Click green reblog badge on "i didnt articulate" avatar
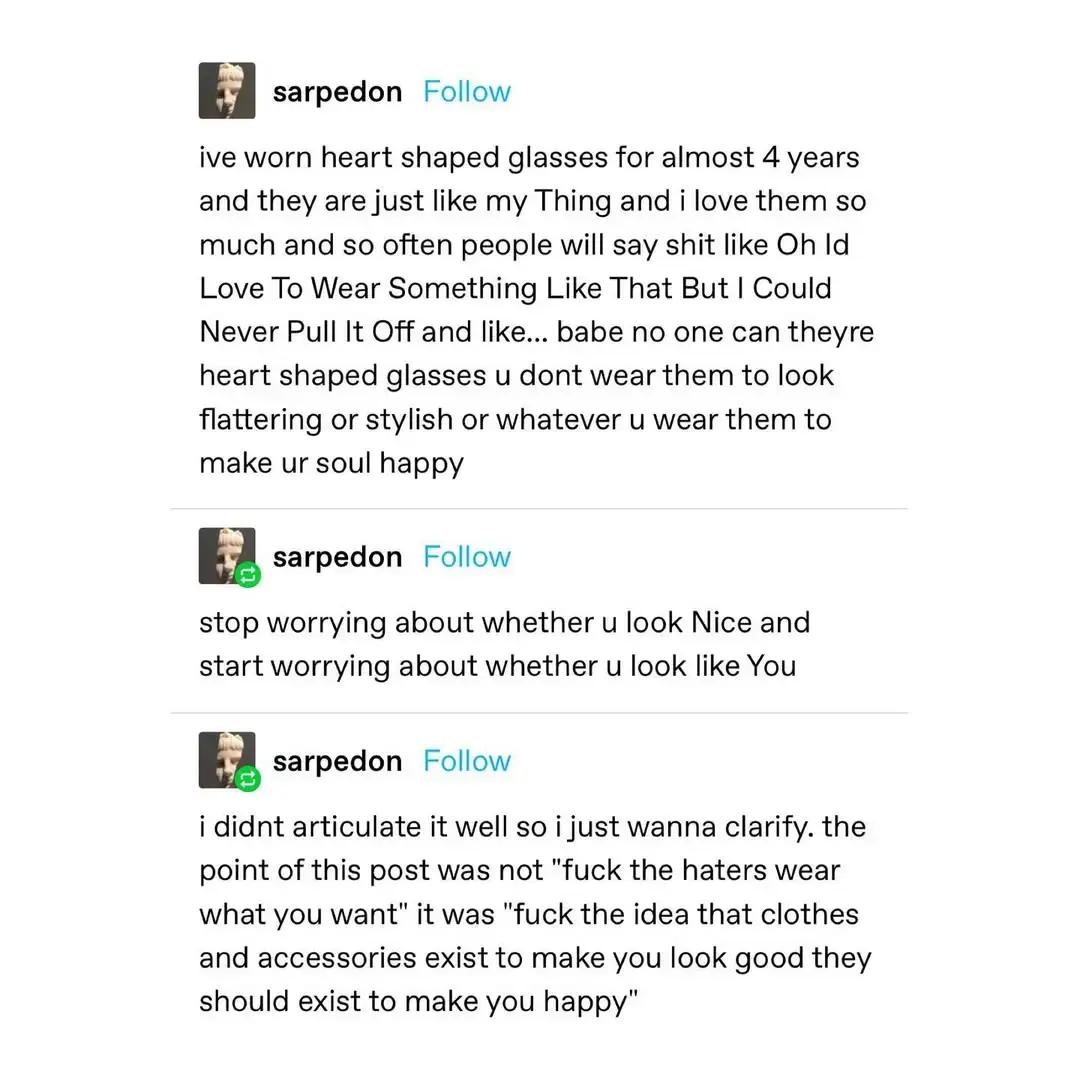 (x=249, y=778)
